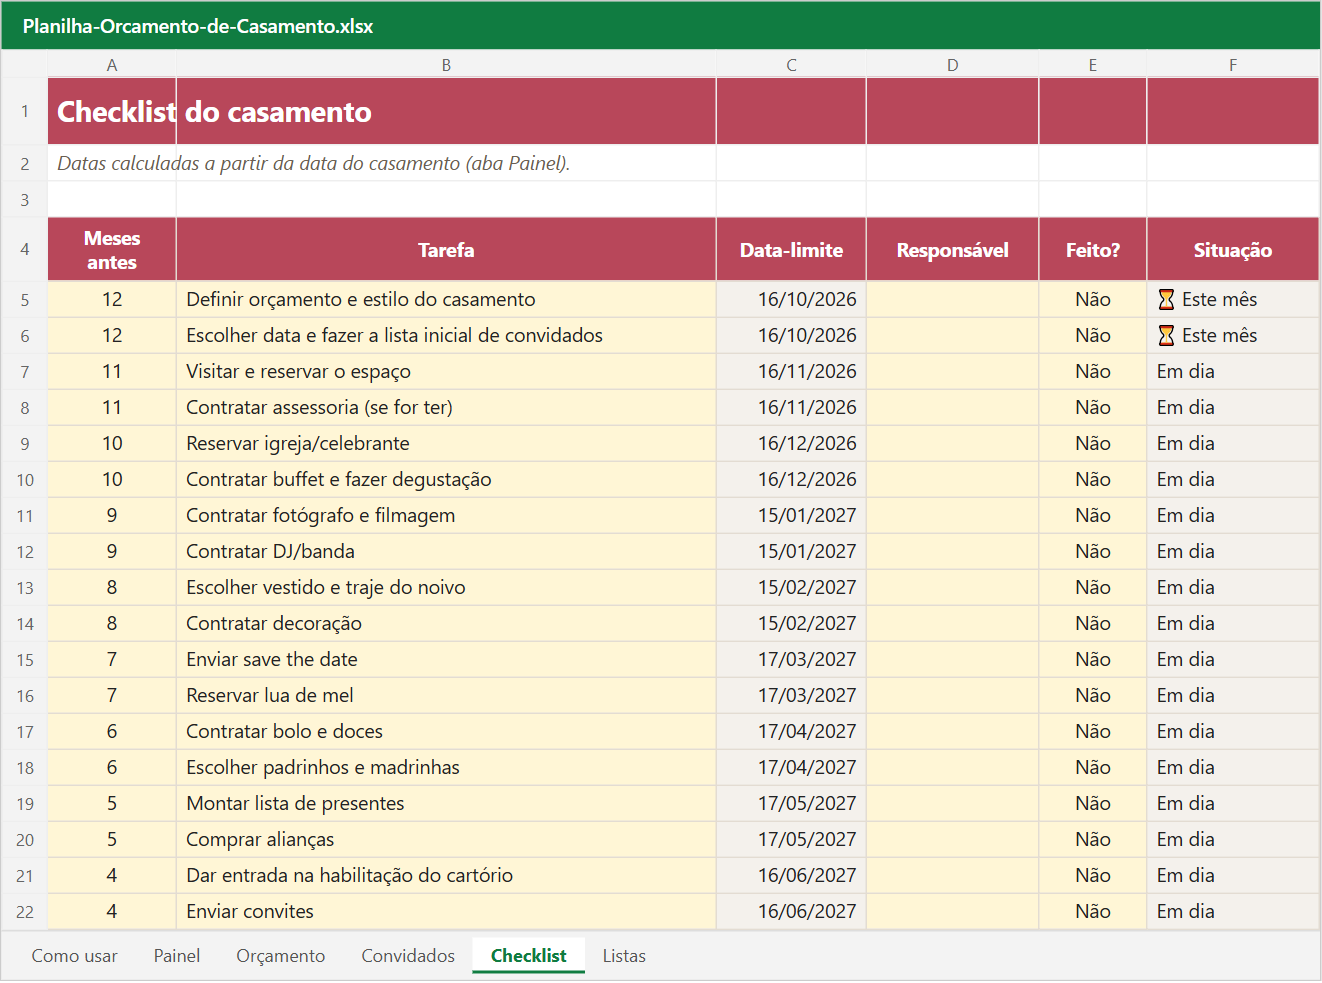
Task: Select column D header
Action: (x=953, y=65)
